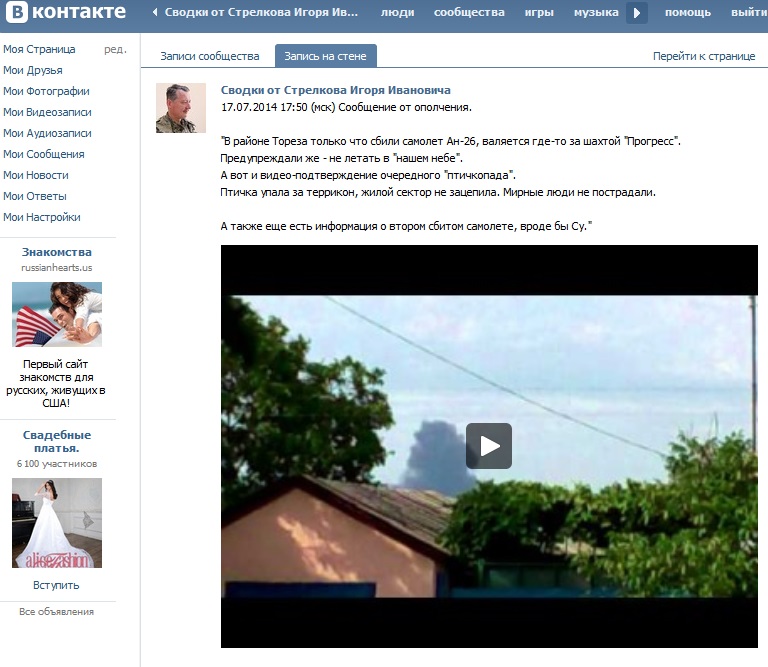The width and height of the screenshot is (768, 667).
Task: Click Вступить under wedding dresses ad
Action: click(x=56, y=585)
